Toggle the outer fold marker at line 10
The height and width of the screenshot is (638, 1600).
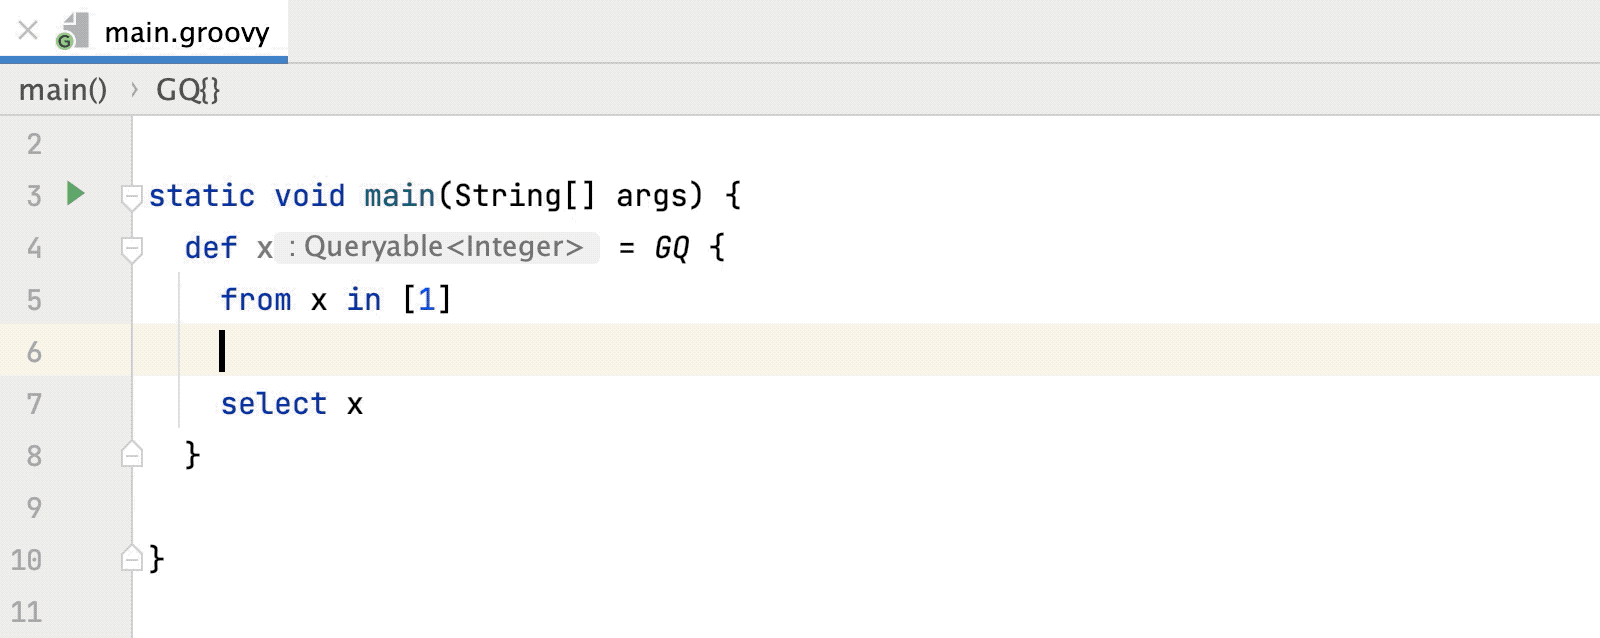point(131,559)
